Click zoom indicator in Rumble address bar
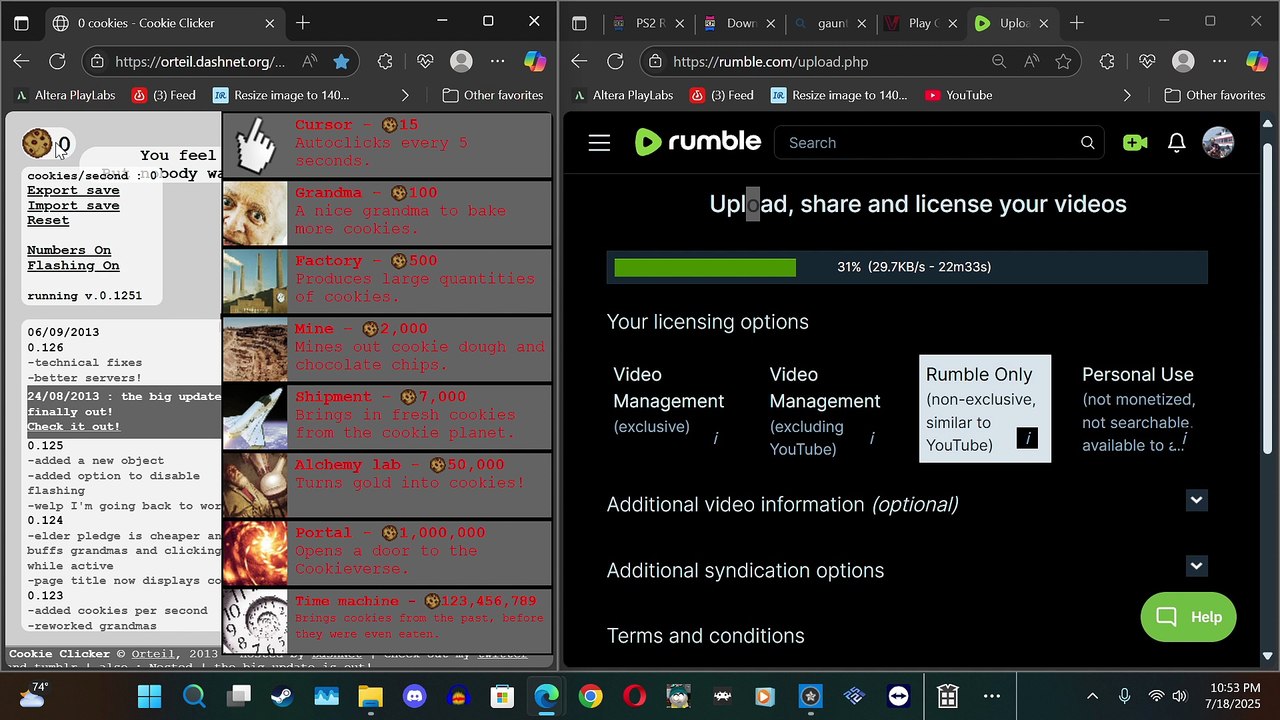This screenshot has width=1280, height=720. tap(998, 61)
